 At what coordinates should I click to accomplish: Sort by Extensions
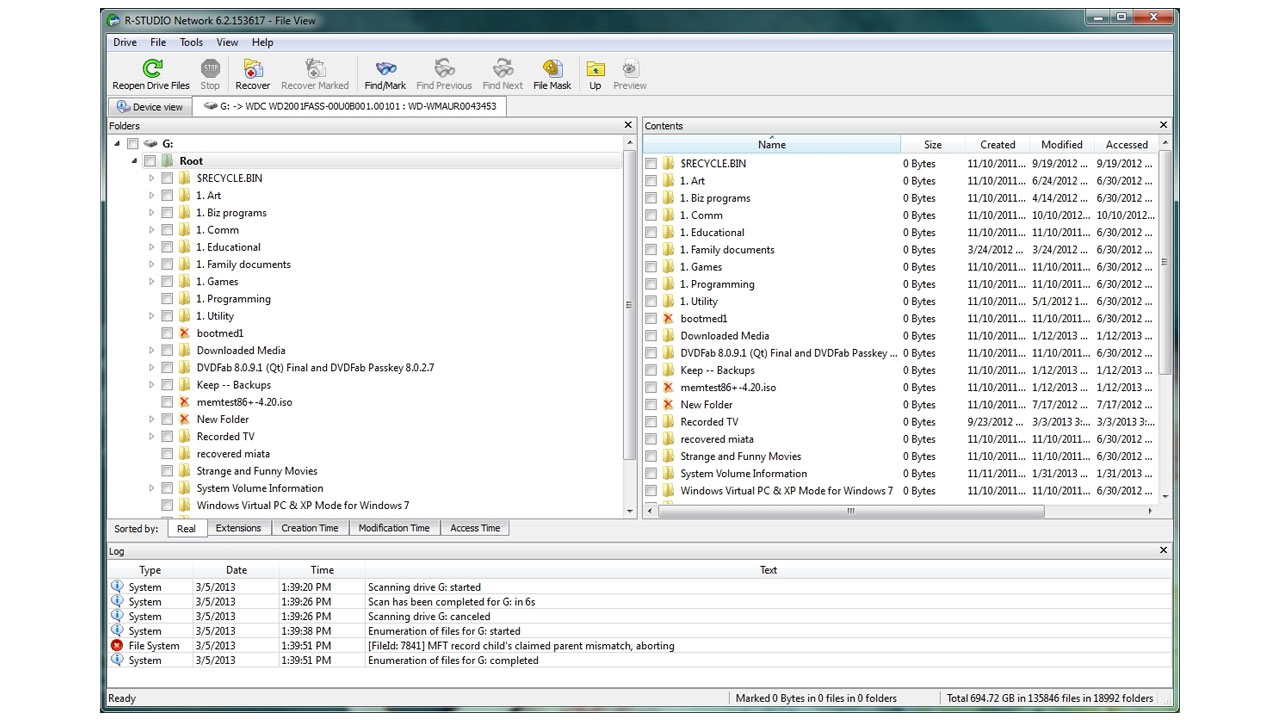[238, 528]
